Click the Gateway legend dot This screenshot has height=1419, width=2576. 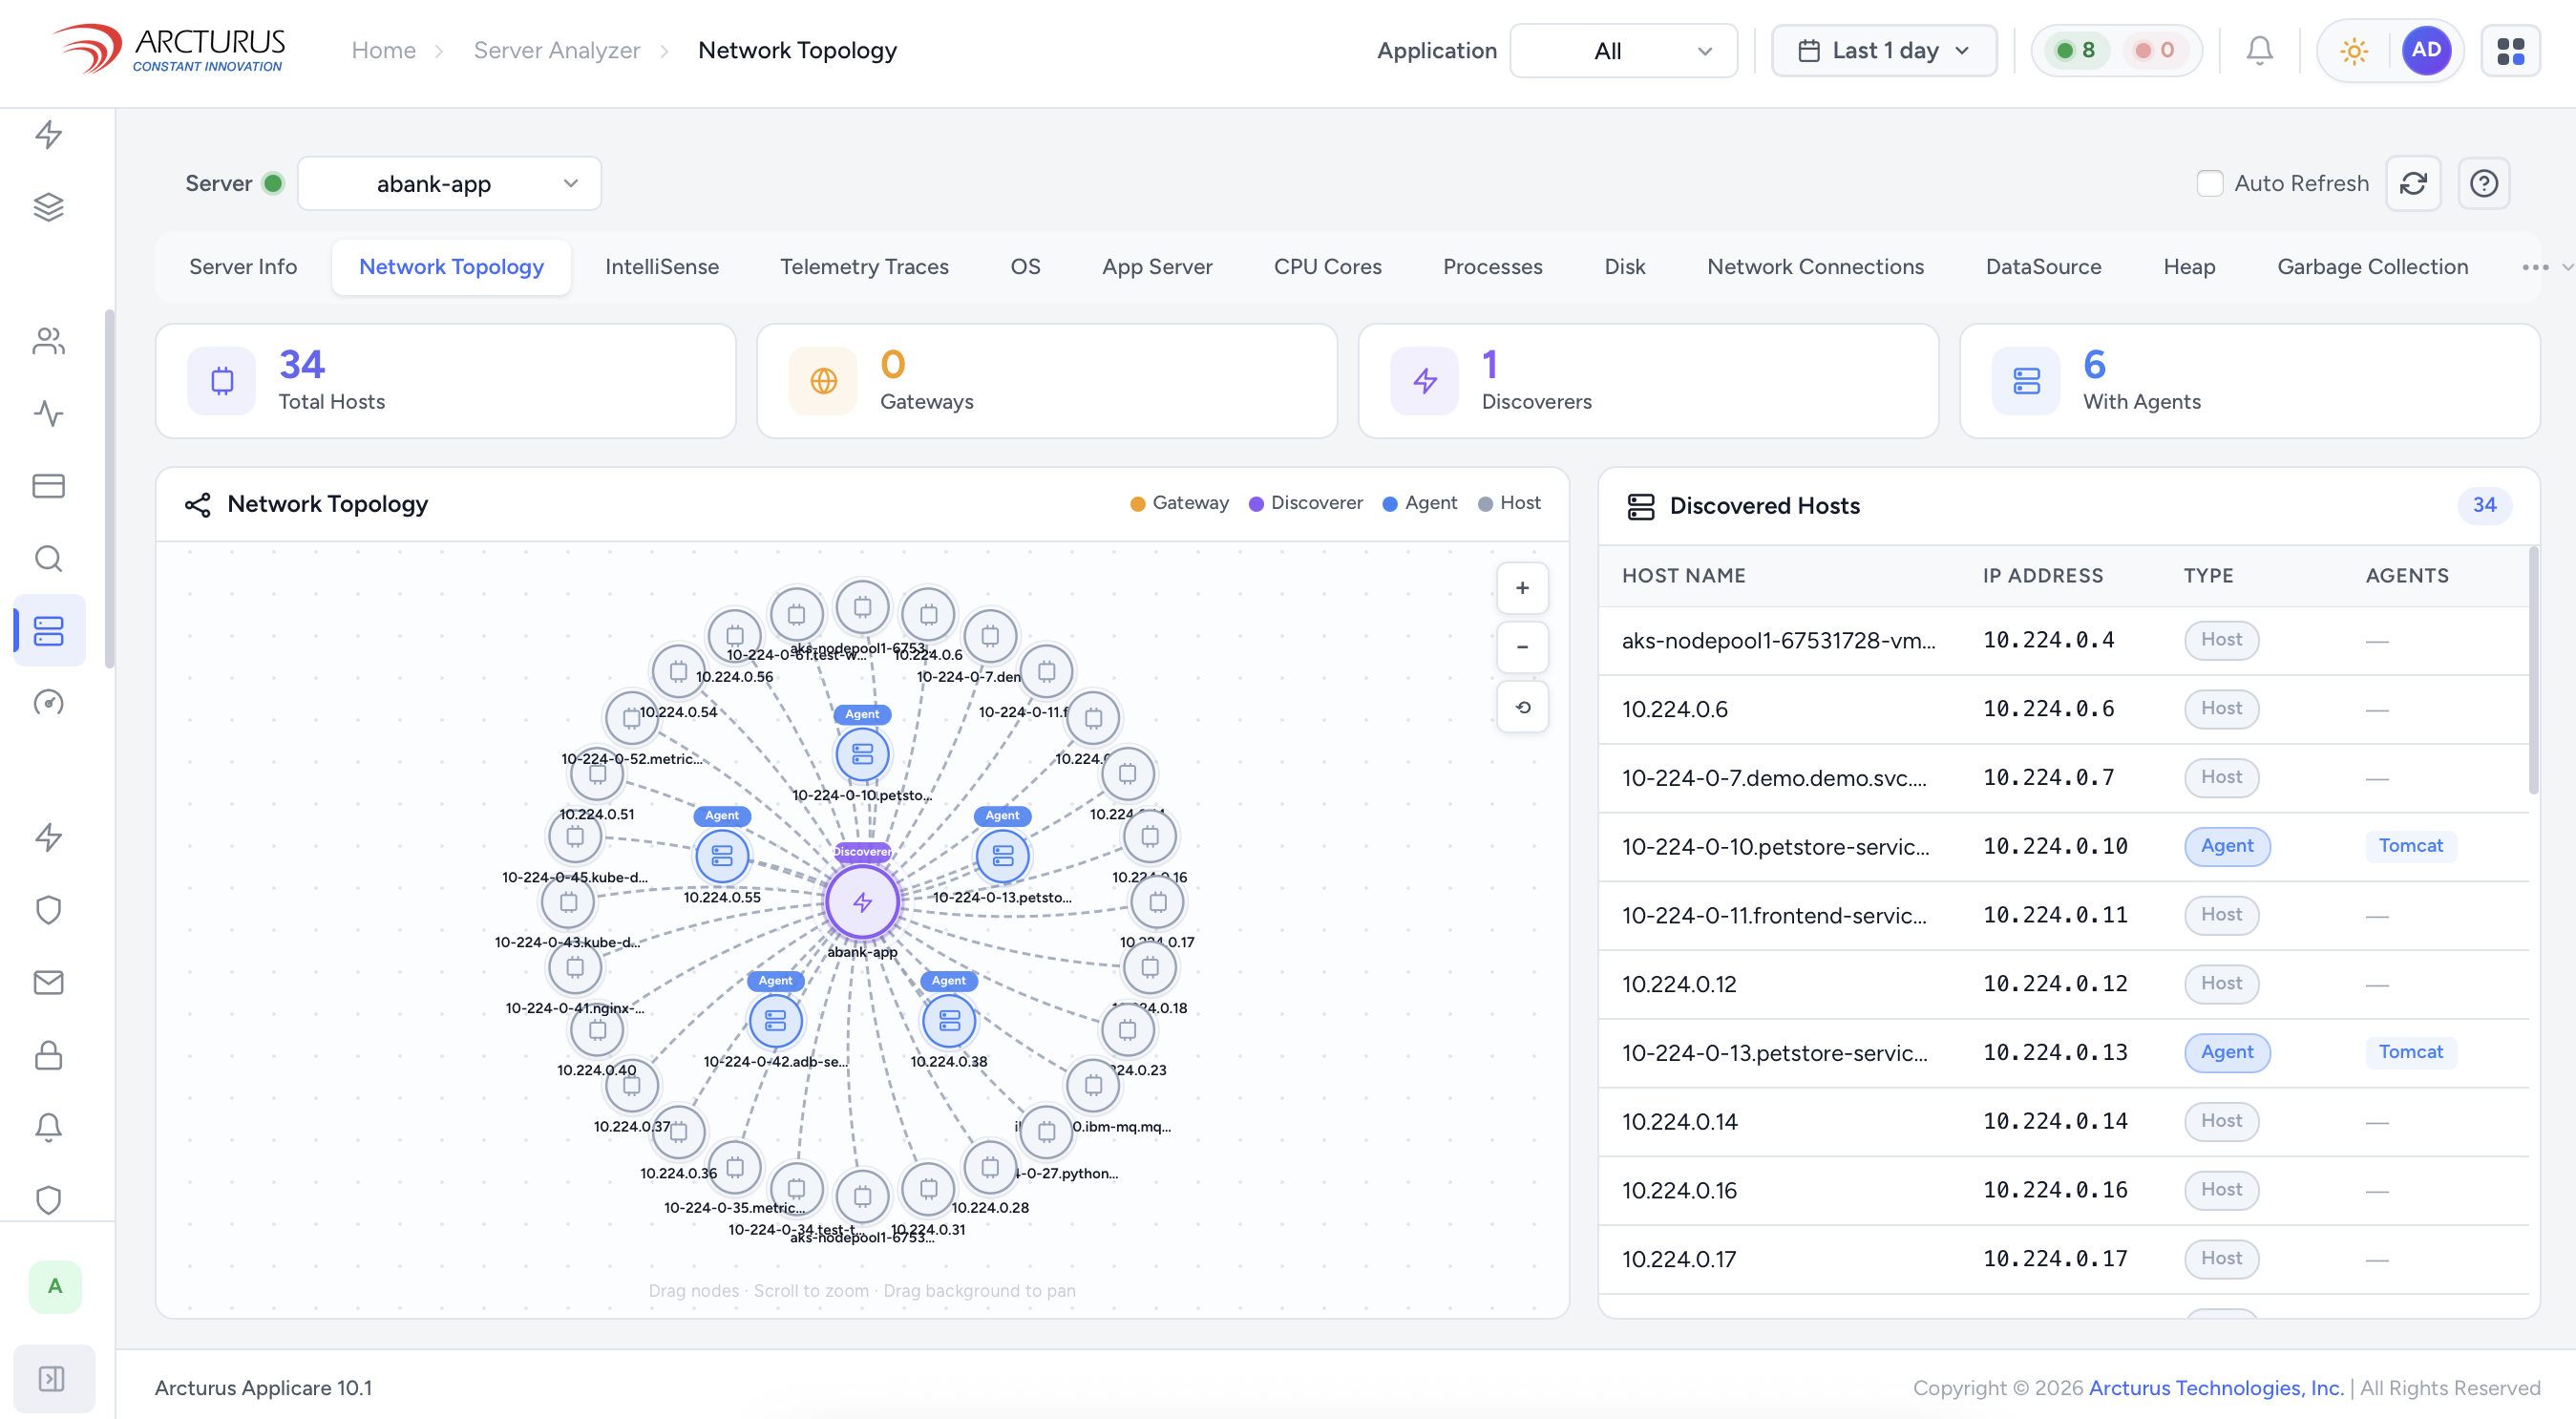[1137, 504]
